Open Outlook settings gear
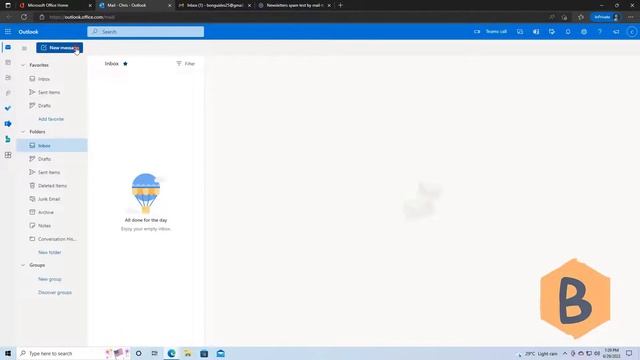 point(584,31)
